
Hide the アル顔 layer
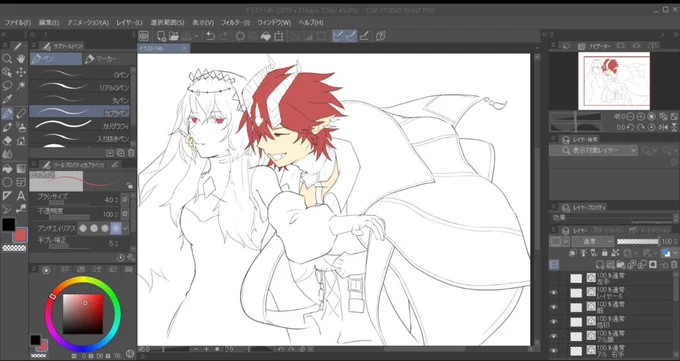(553, 336)
